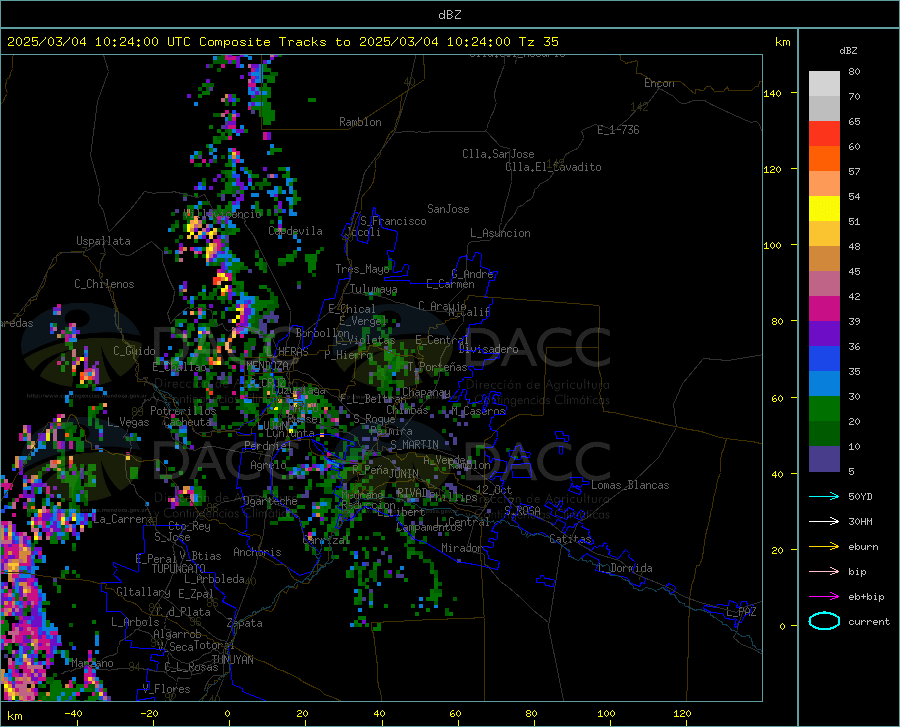Image resolution: width=900 pixels, height=727 pixels.
Task: Select the slate swatch between 10 and 5
Action: click(x=824, y=459)
